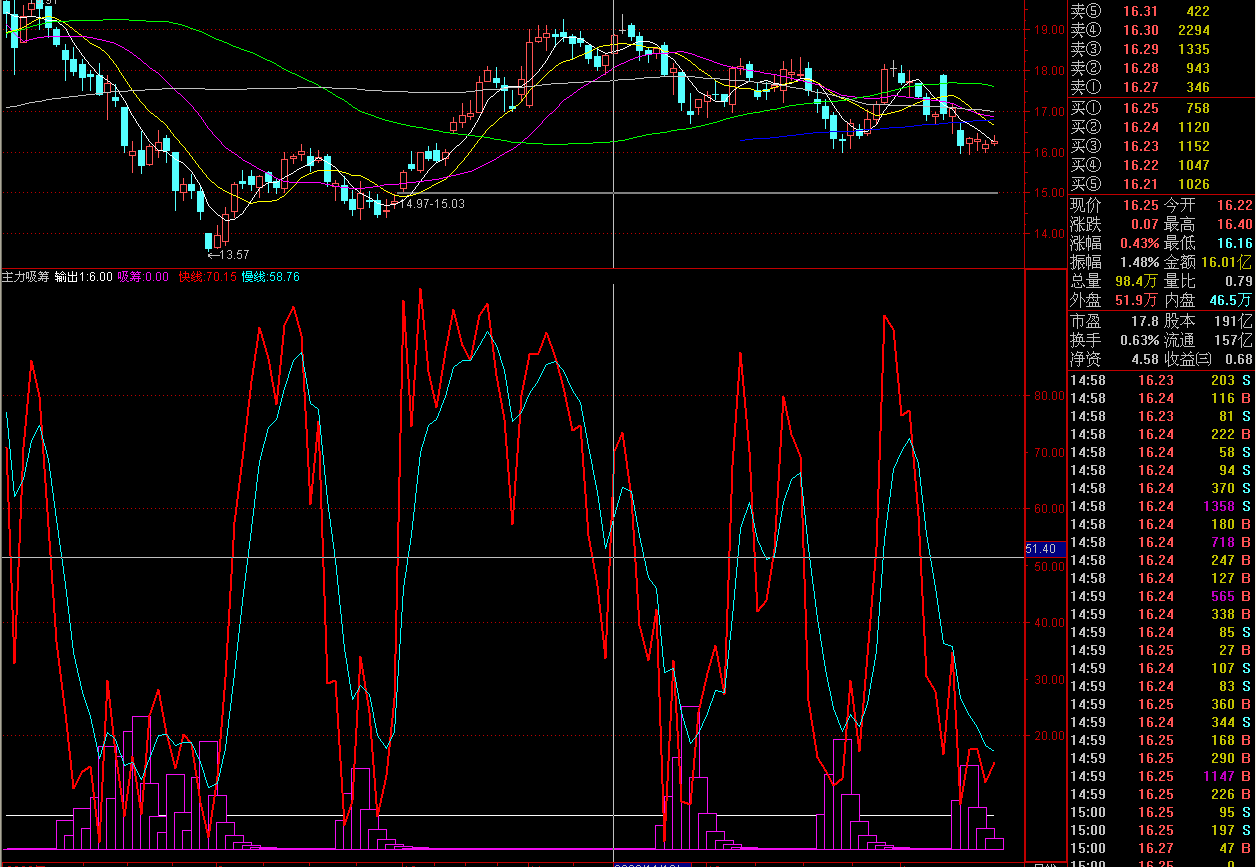Select the 市盈 ratio value 17.8
The width and height of the screenshot is (1257, 867).
pyautogui.click(x=1145, y=322)
